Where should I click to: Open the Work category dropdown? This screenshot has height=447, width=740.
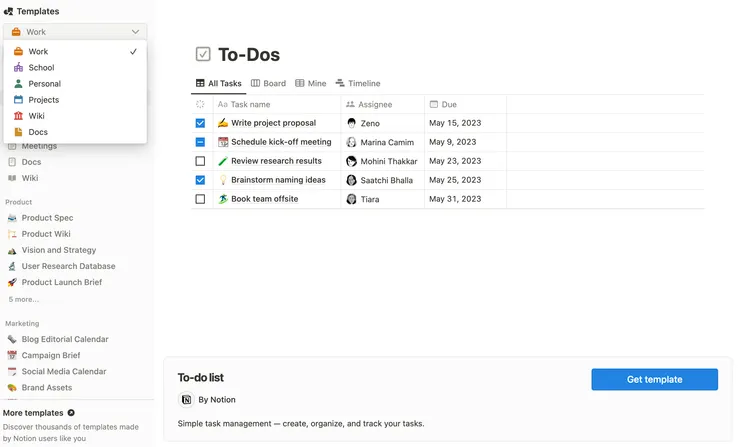[75, 32]
